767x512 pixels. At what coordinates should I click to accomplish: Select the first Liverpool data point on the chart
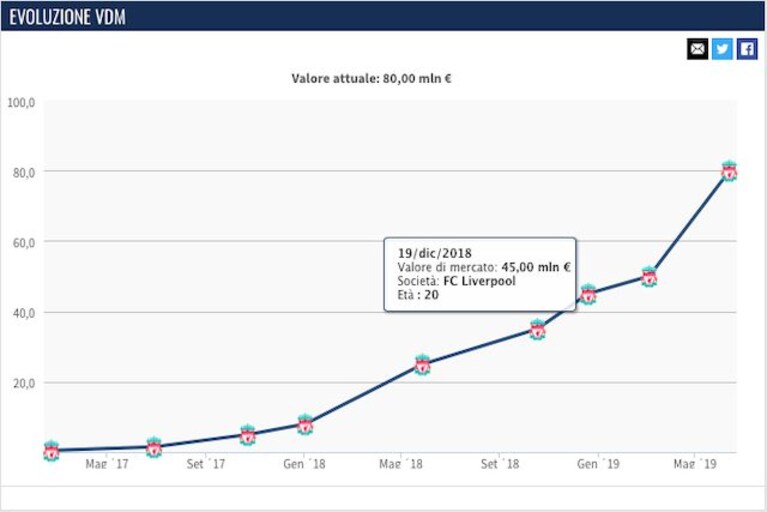pyautogui.click(x=51, y=451)
